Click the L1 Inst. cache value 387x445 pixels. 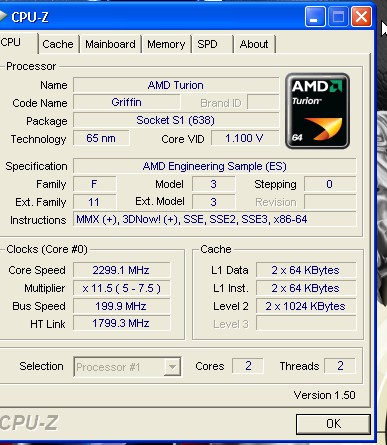point(306,288)
